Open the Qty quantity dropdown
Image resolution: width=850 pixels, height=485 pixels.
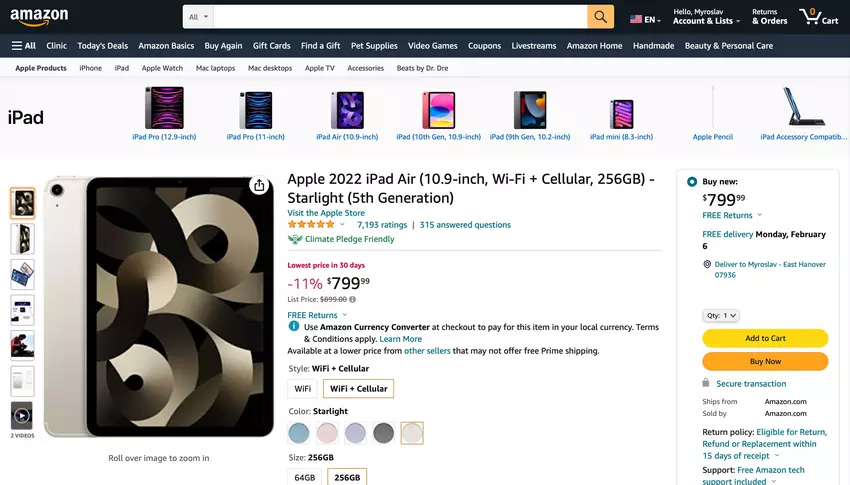coord(720,316)
